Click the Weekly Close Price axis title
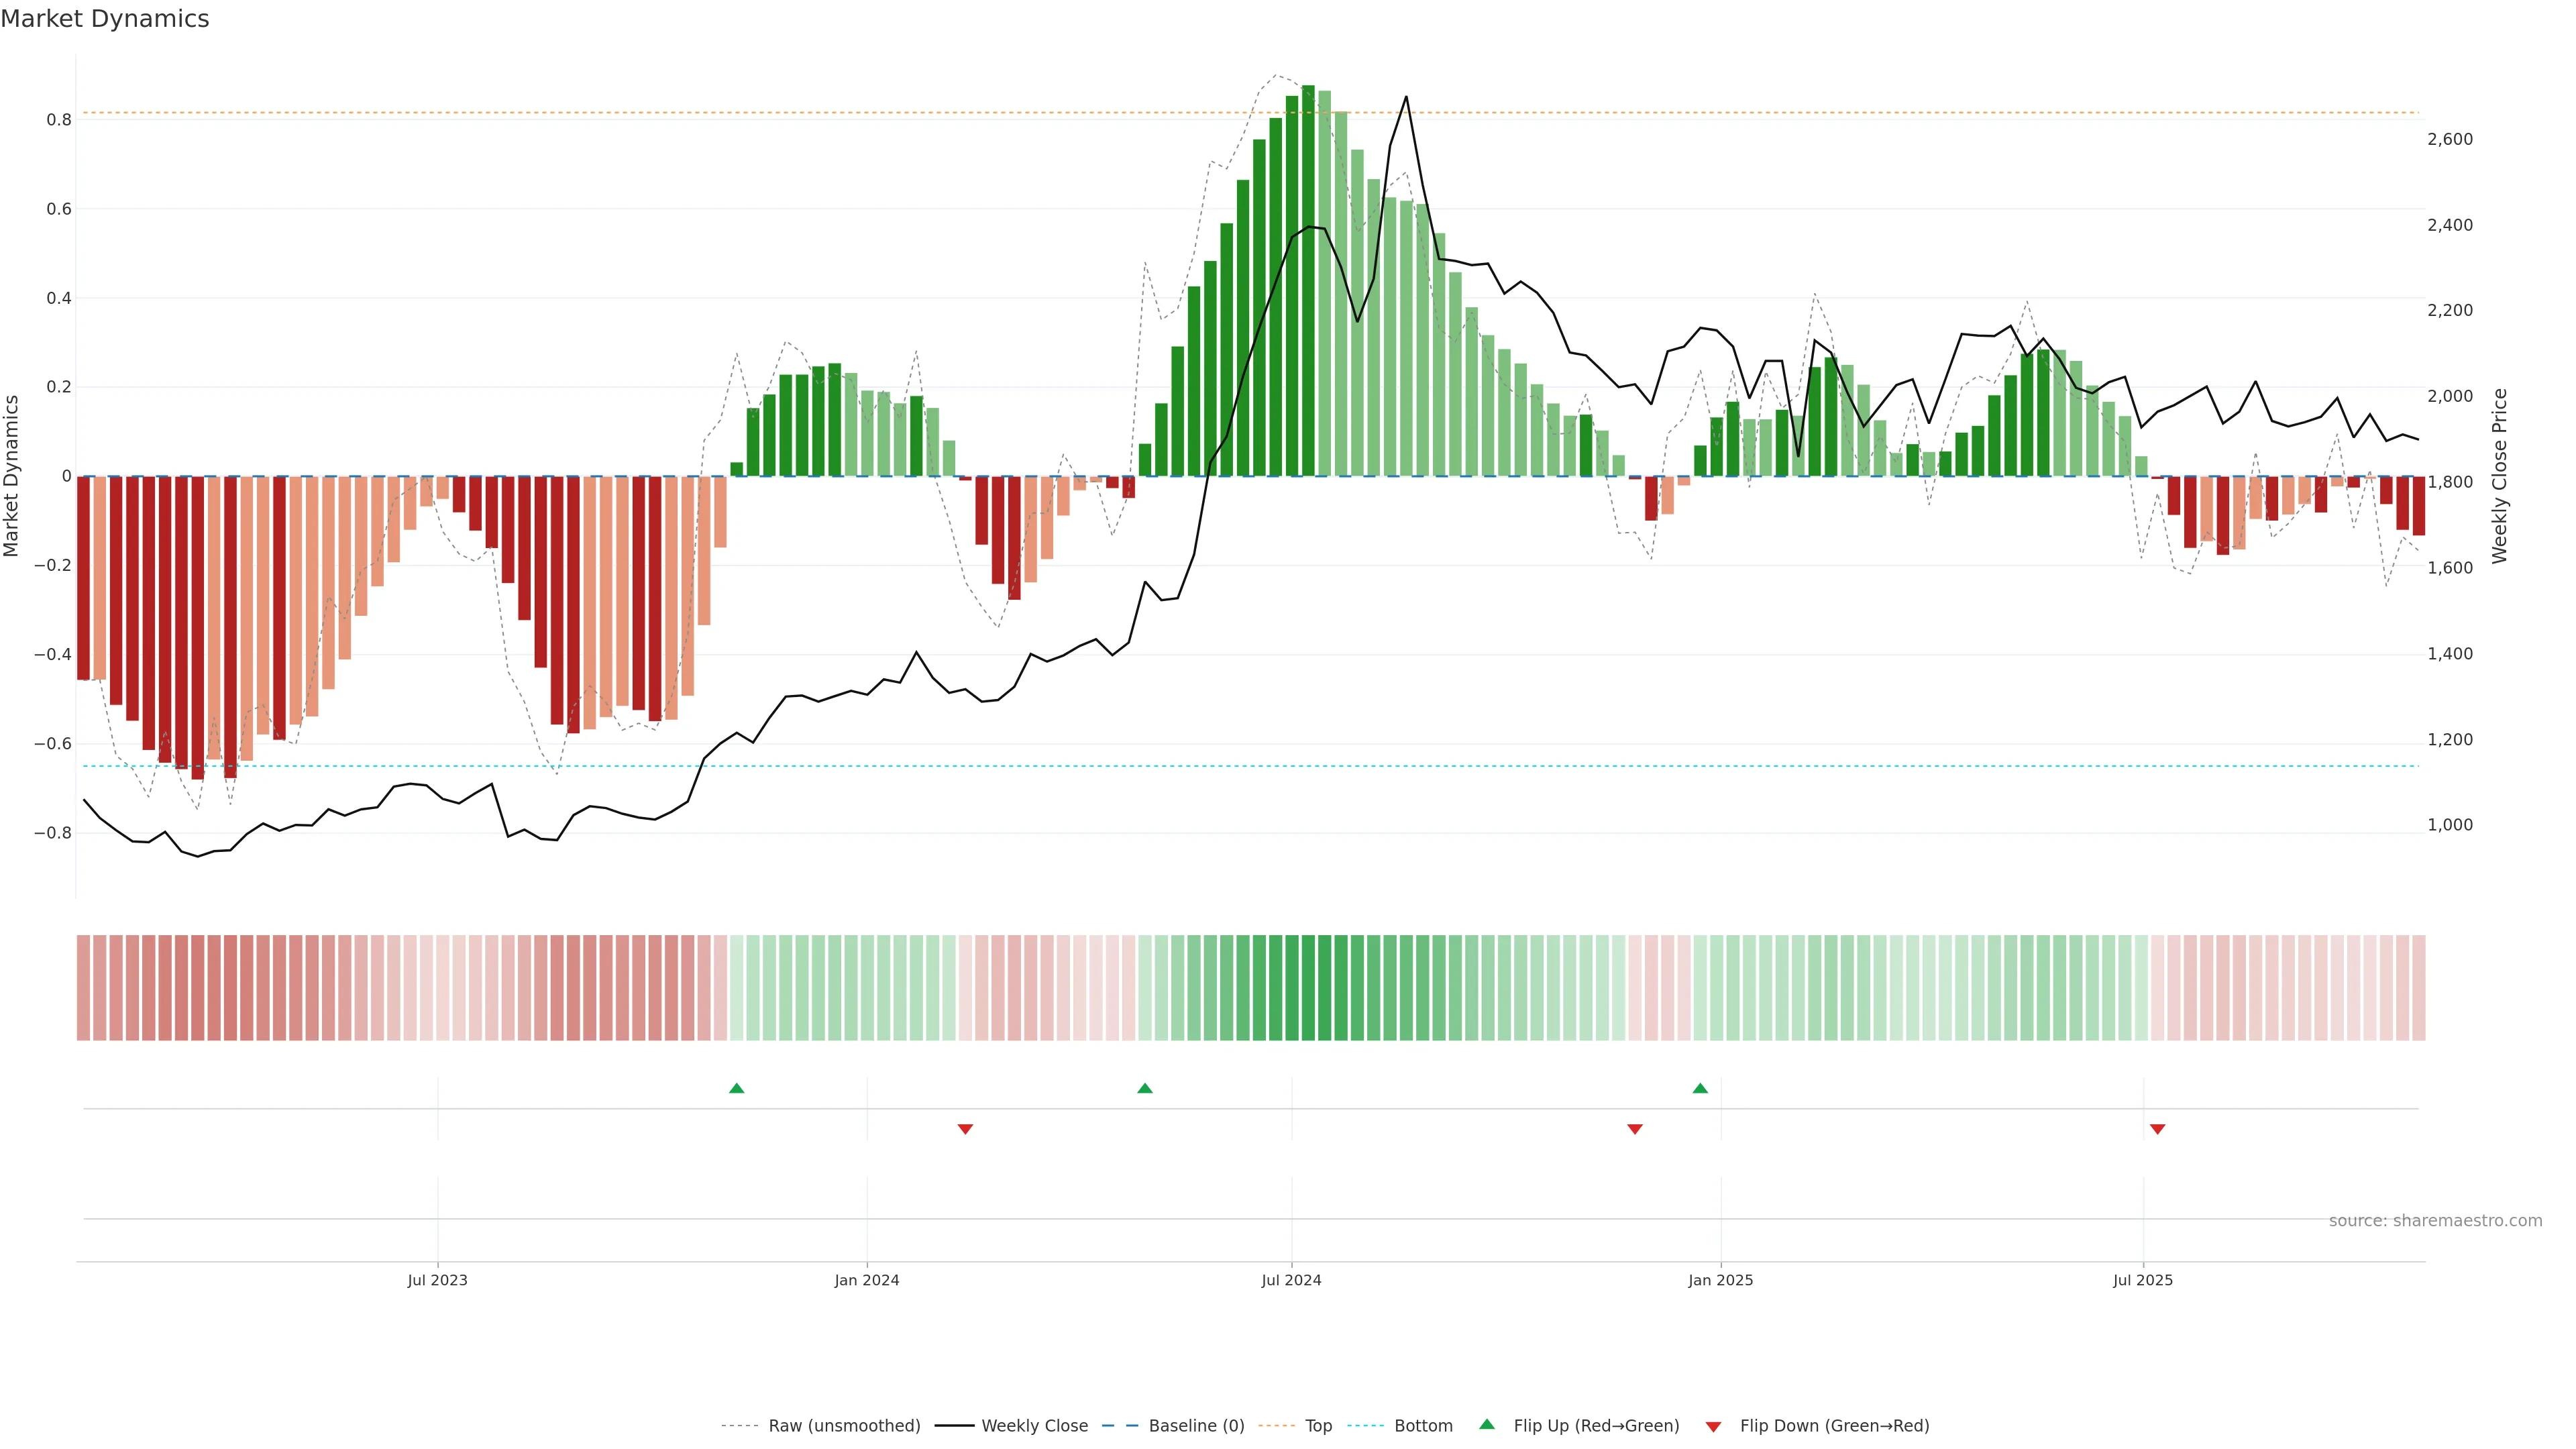The image size is (2576, 1449). coord(2500,476)
